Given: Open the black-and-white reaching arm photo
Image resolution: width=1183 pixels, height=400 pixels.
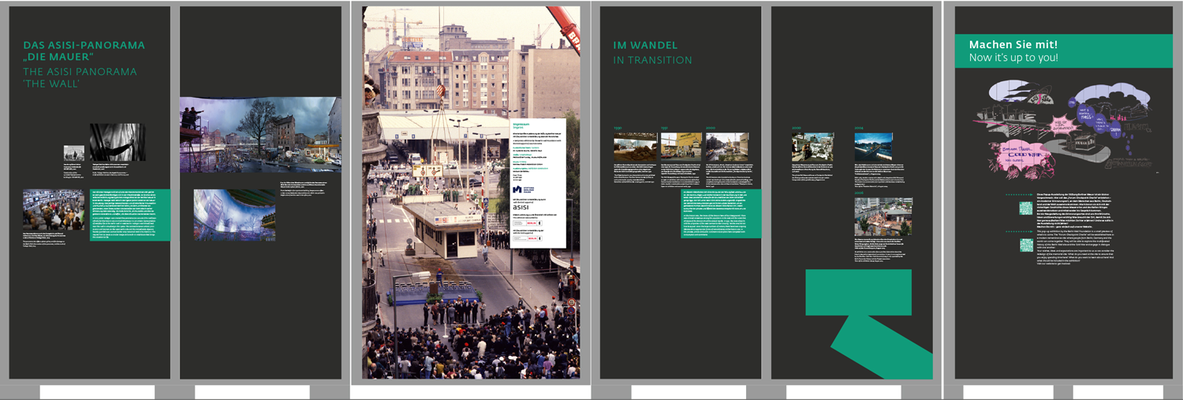Looking at the screenshot, I should click(118, 142).
